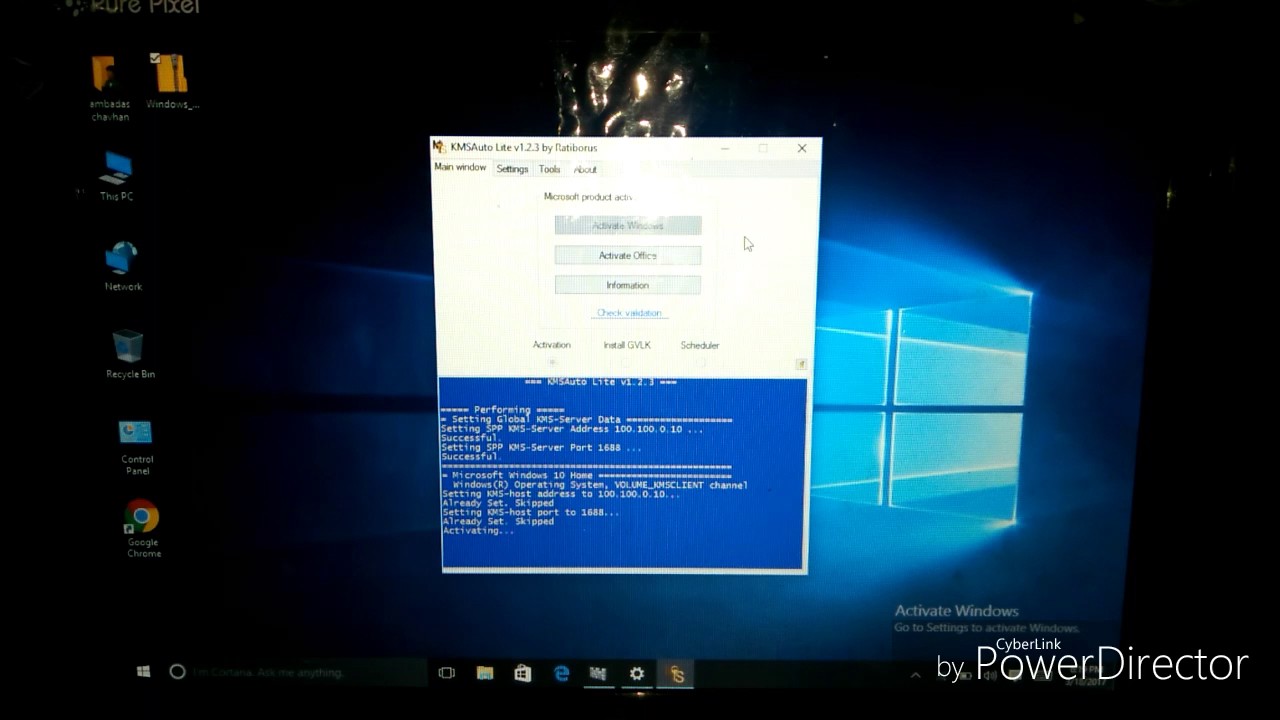Switch to the Tools tab
Image resolution: width=1280 pixels, height=720 pixels.
tap(549, 169)
